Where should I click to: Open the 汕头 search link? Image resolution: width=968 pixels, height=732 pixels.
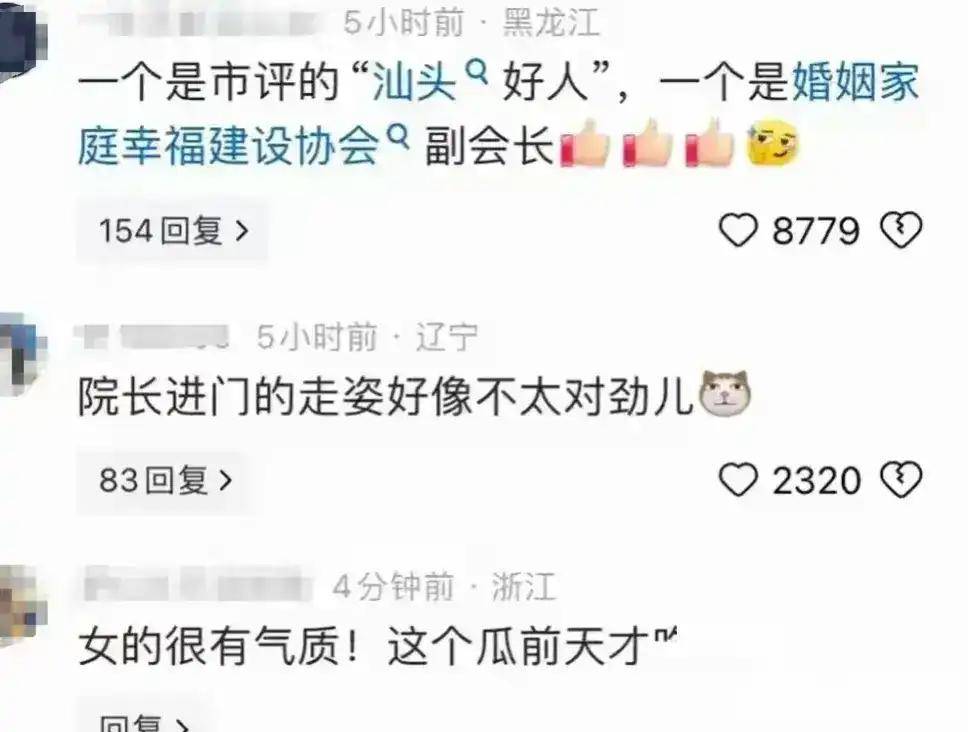[414, 82]
